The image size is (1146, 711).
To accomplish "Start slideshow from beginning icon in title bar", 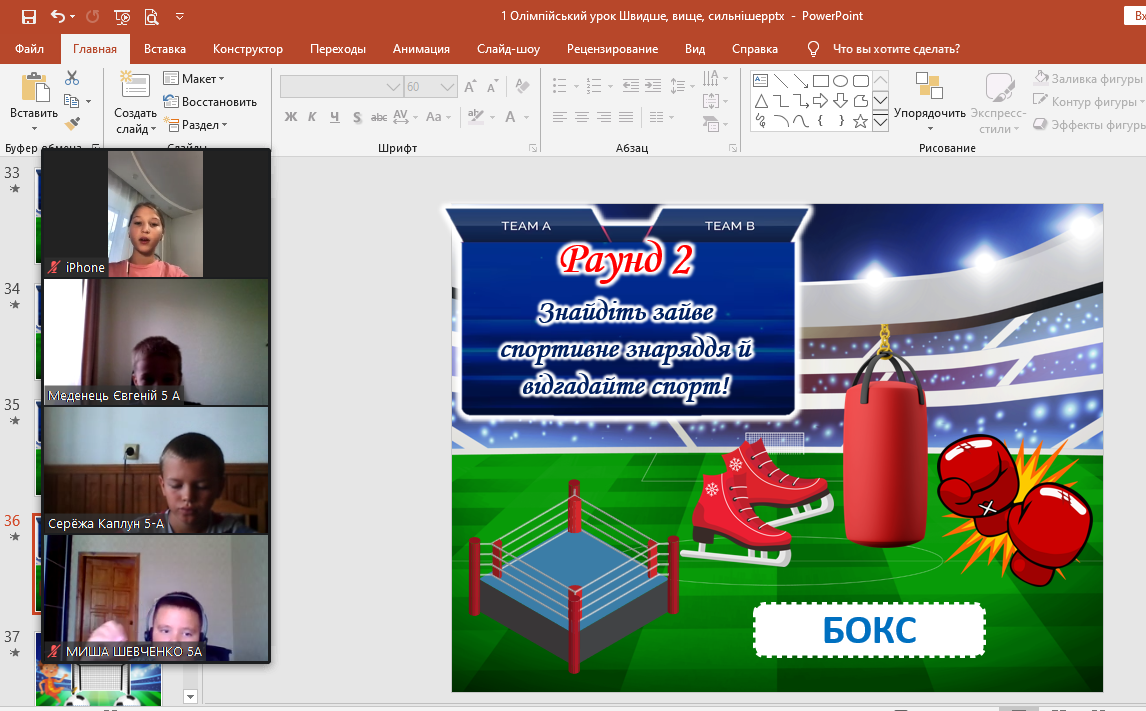I will click(x=122, y=16).
